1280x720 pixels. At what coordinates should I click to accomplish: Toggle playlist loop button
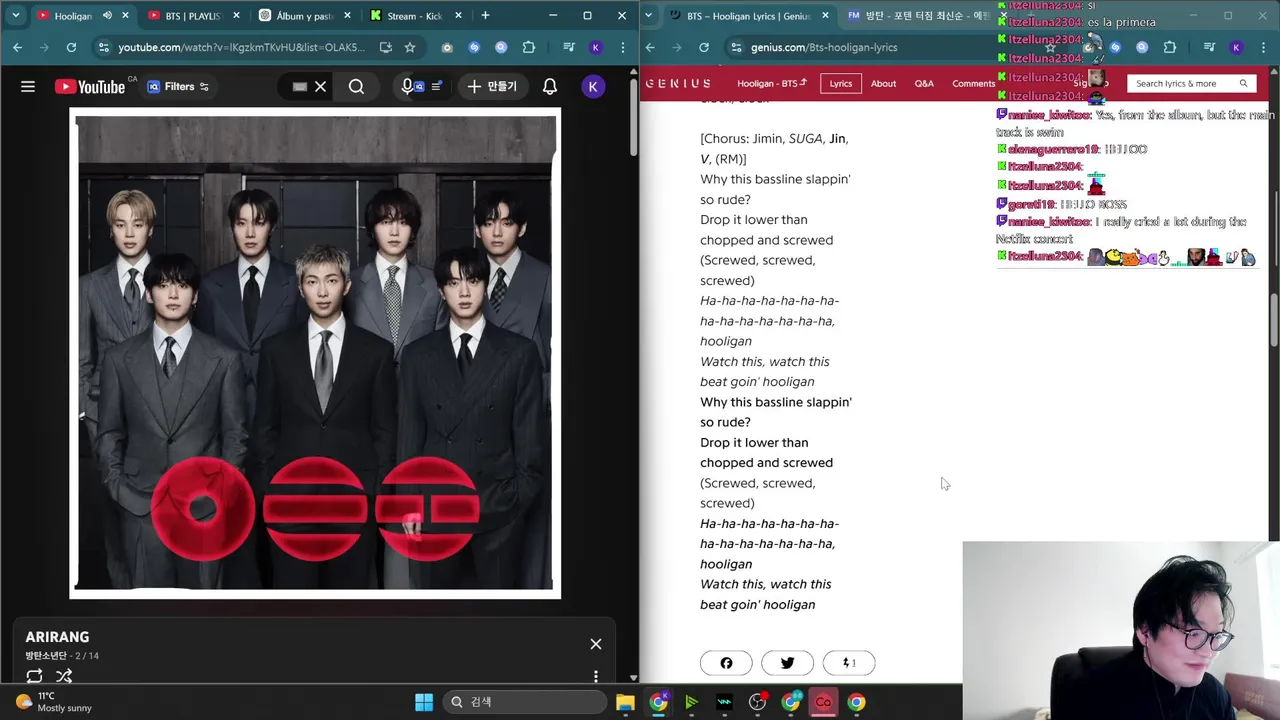click(34, 676)
